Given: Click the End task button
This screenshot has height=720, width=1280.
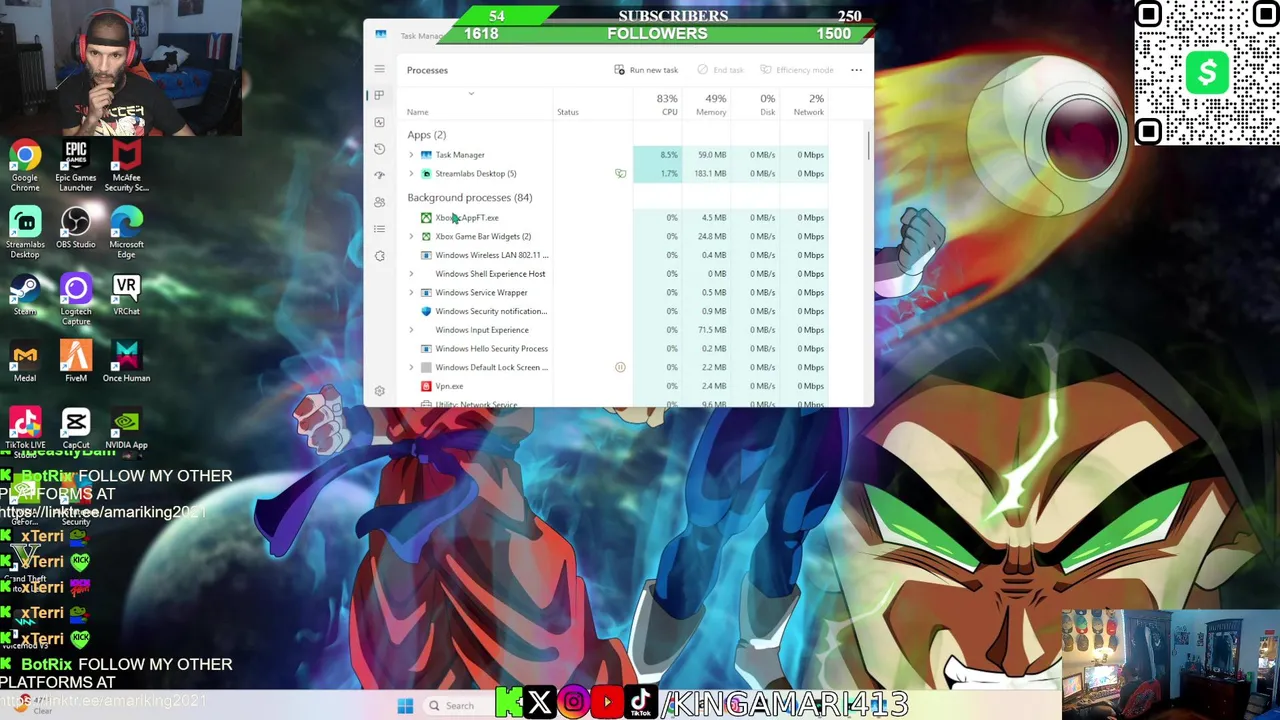Looking at the screenshot, I should click(720, 70).
